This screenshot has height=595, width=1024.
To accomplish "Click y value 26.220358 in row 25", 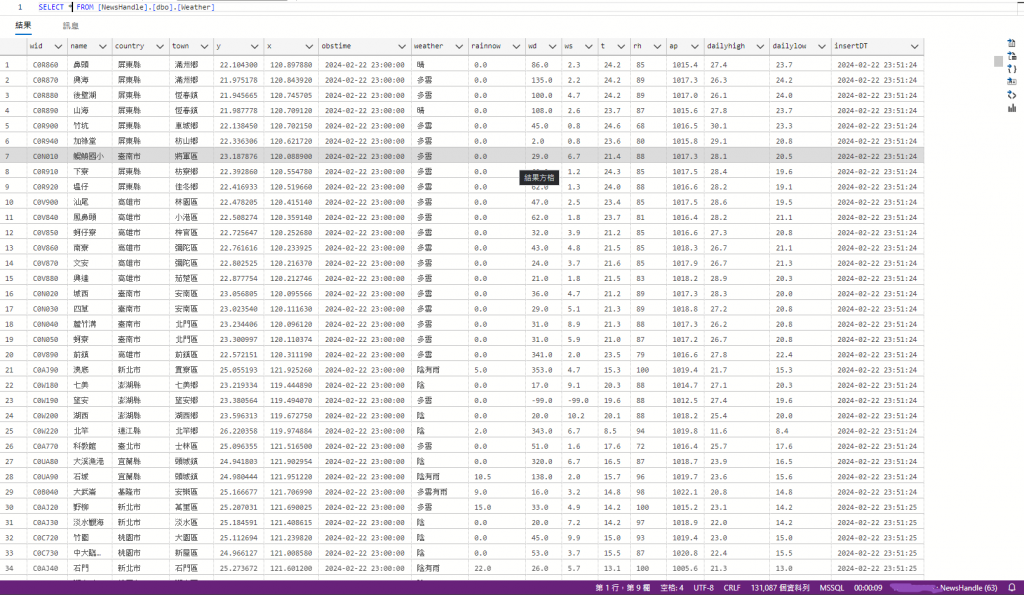I will tap(238, 431).
